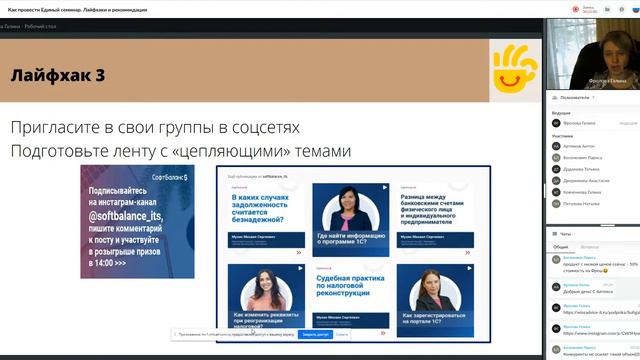This screenshot has width=640, height=360.
Task: Open the round settings icon in top bar
Action: tap(622, 9)
